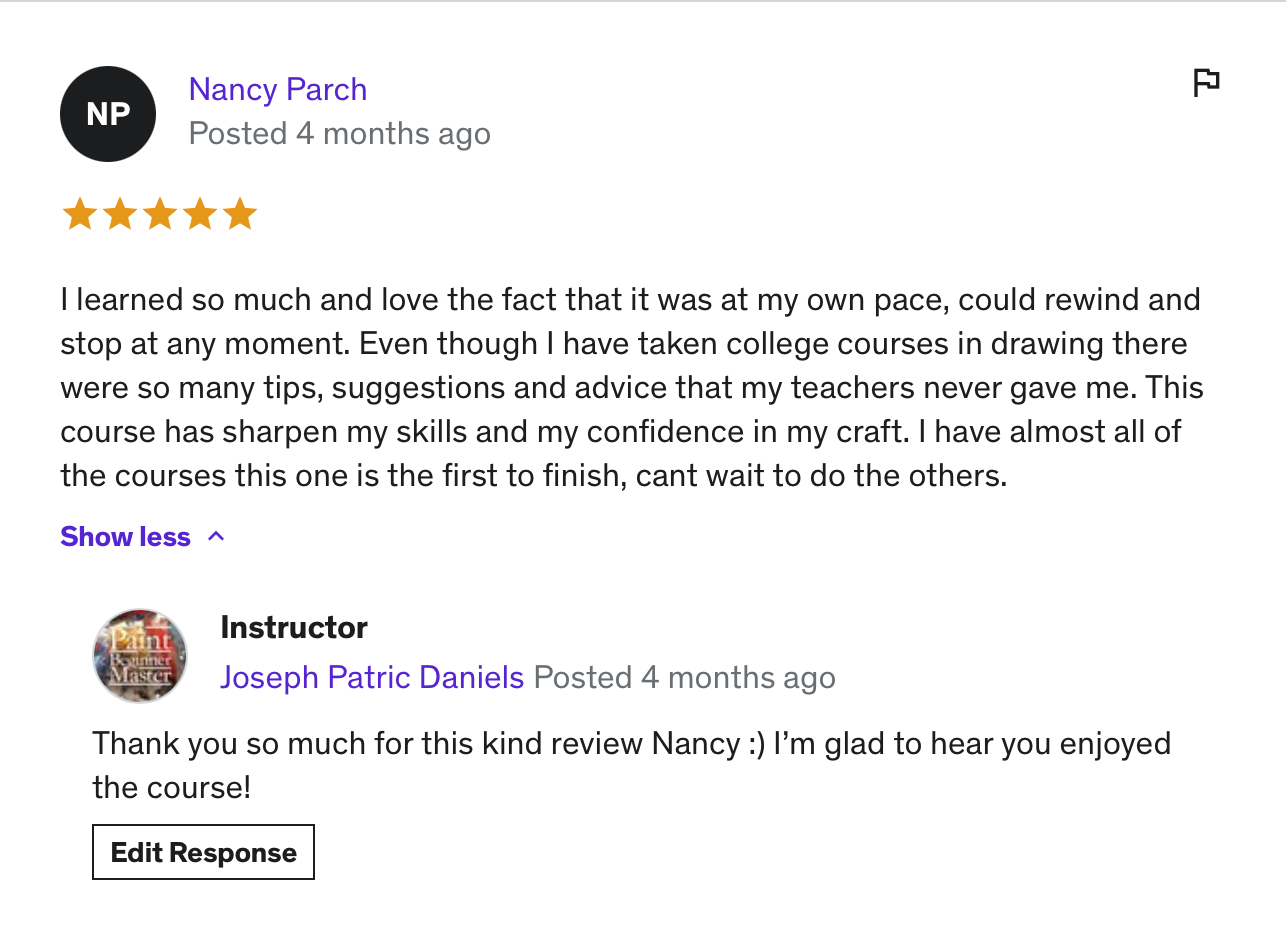Click Nancy's 'Posted 4 months ago' timestamp

coord(340,134)
